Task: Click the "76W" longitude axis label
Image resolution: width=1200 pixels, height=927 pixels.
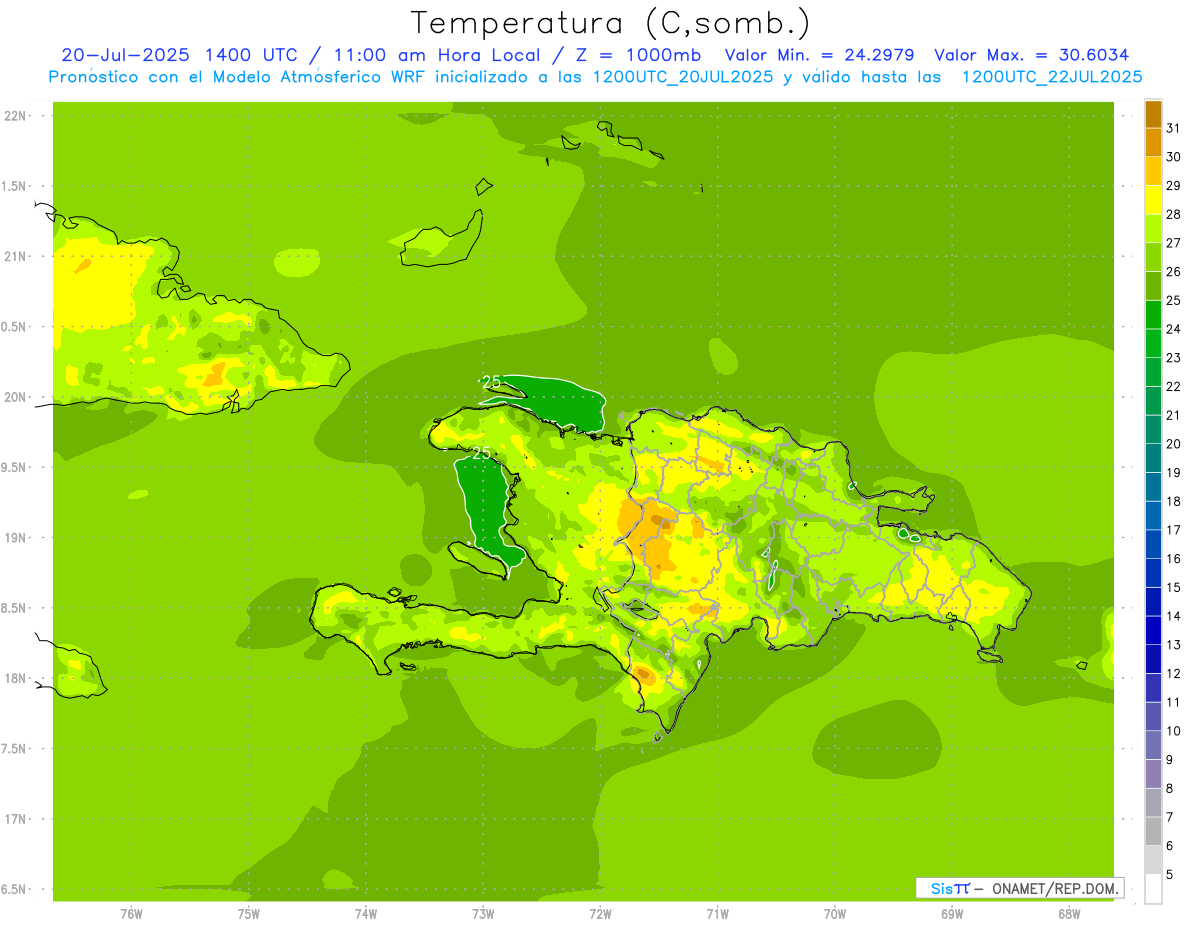Action: coord(131,914)
